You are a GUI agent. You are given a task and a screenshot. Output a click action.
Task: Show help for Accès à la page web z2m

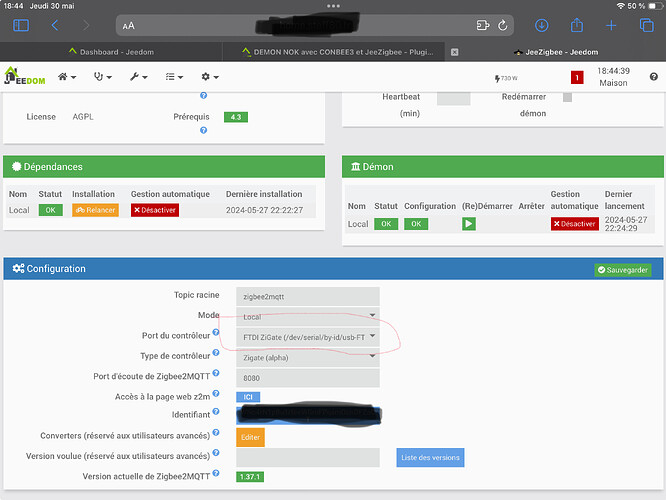(216, 393)
